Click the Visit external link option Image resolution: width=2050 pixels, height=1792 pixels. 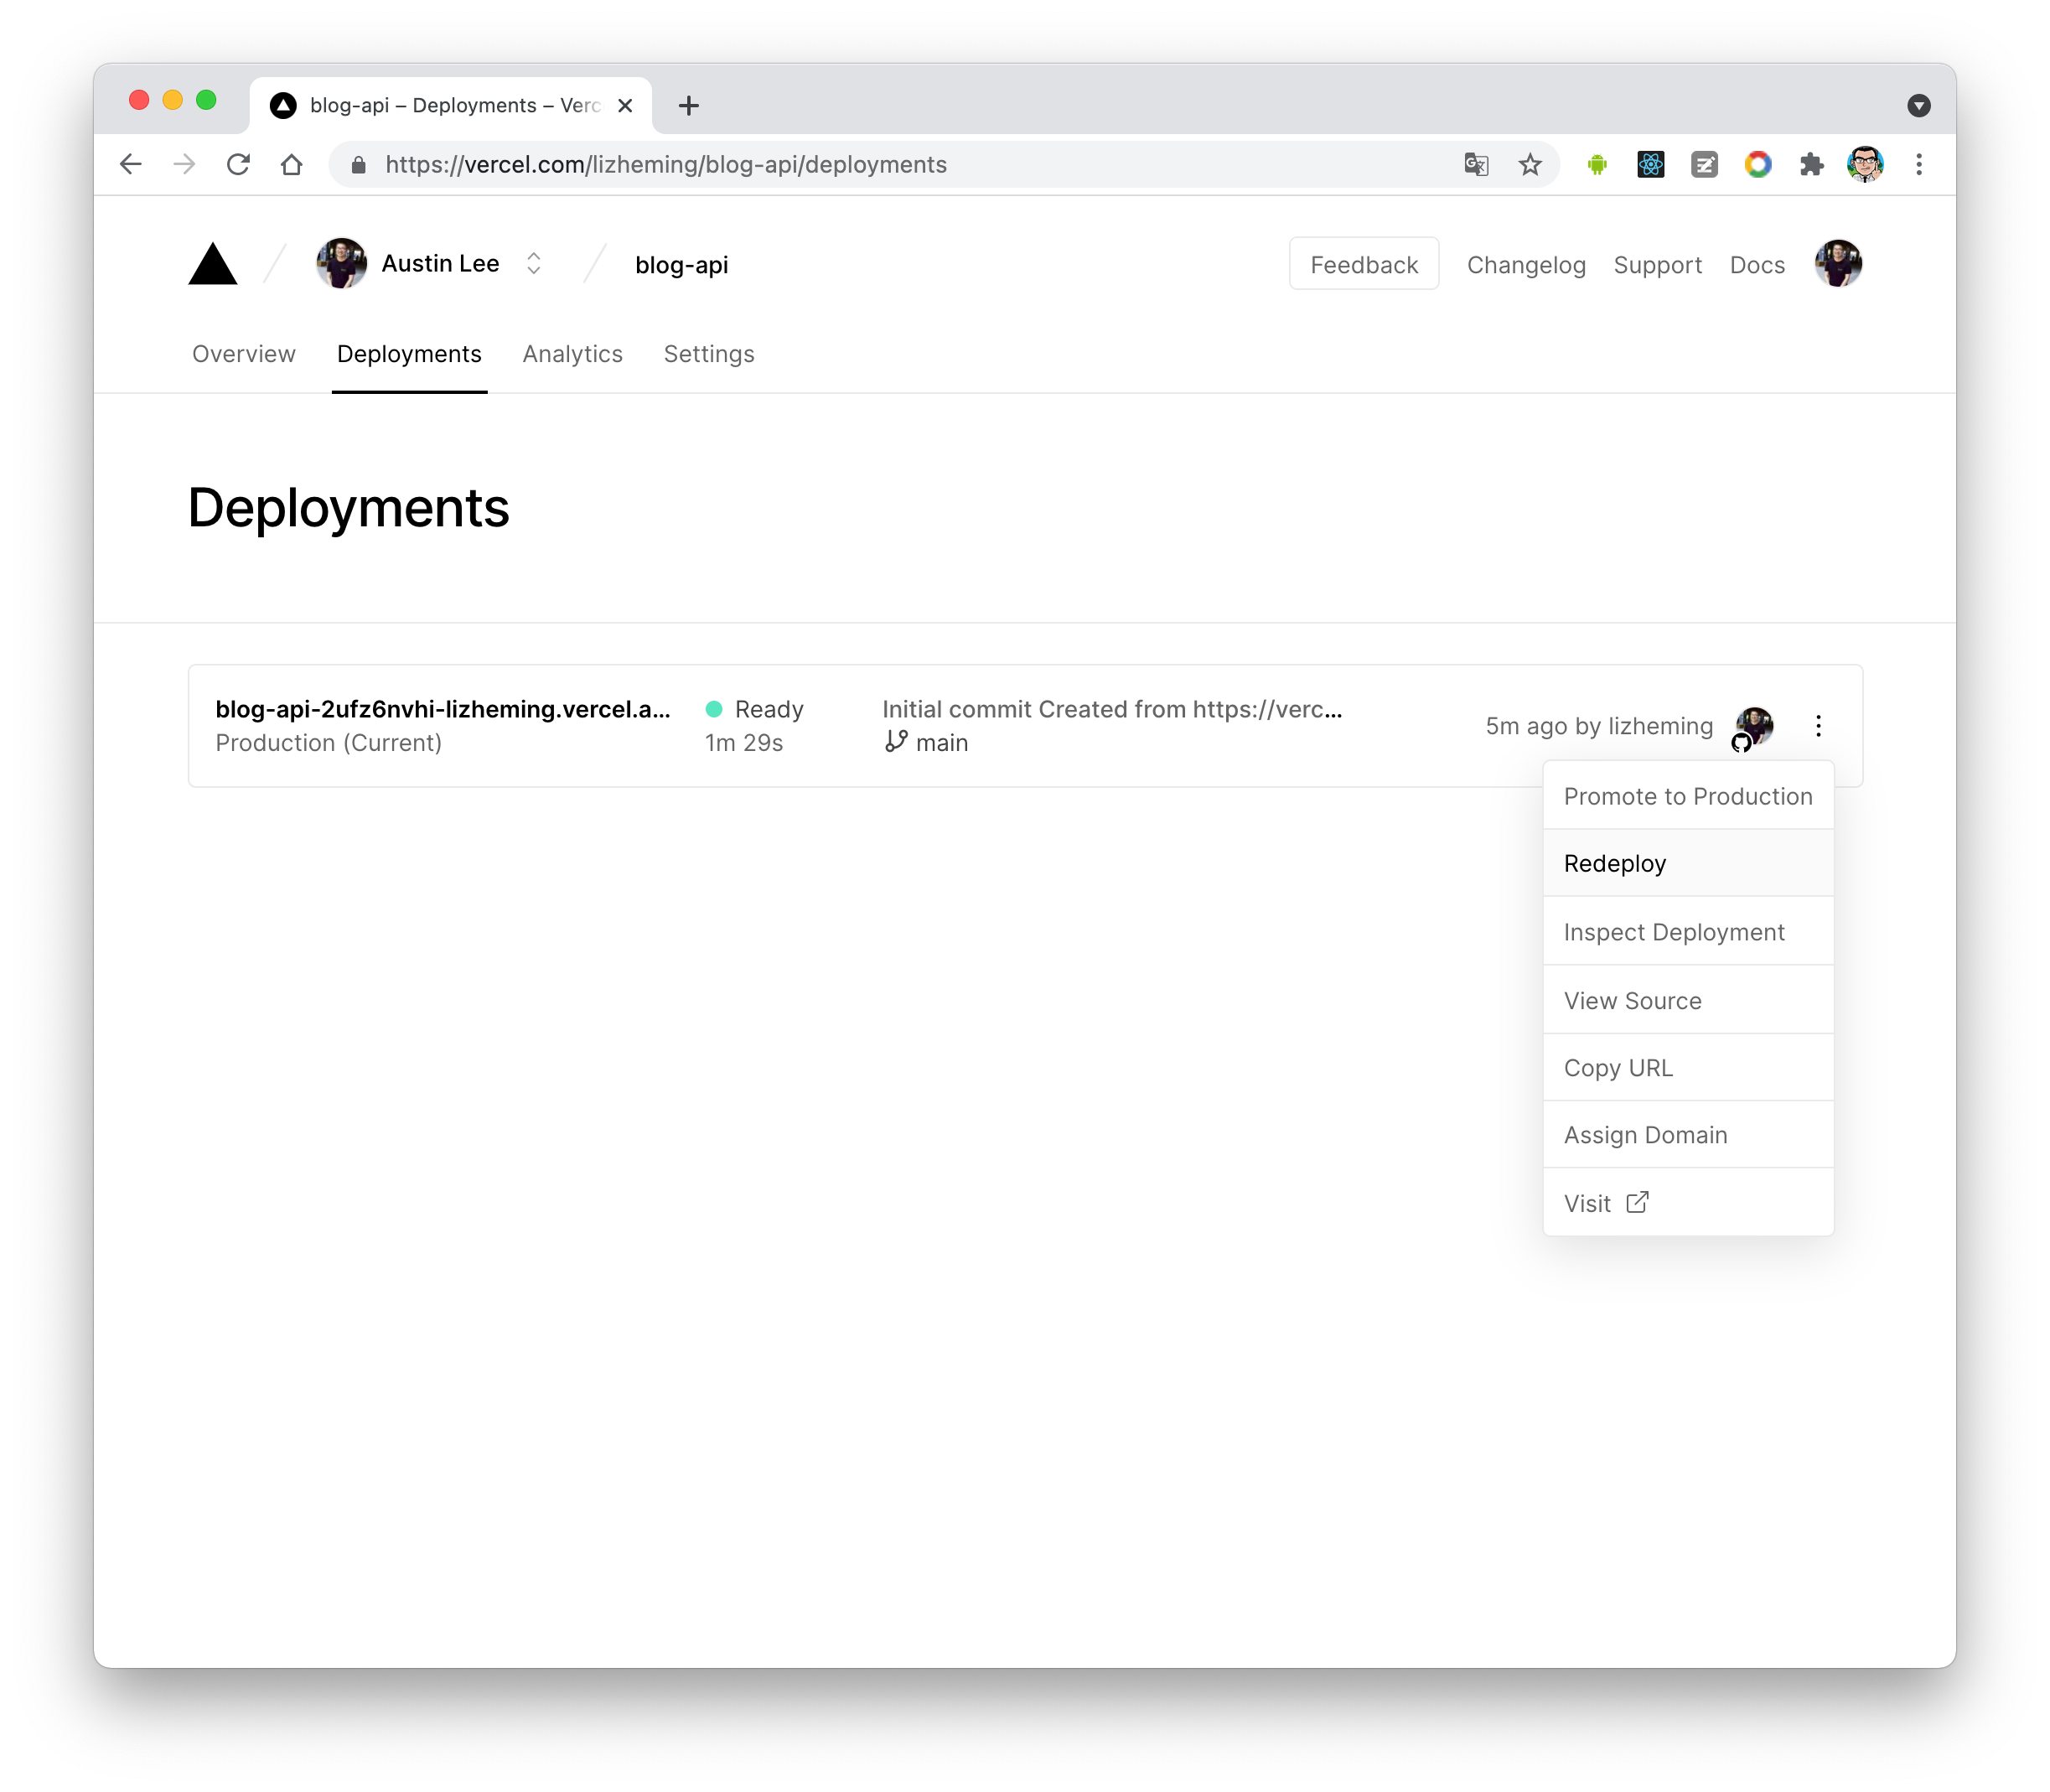[1604, 1203]
